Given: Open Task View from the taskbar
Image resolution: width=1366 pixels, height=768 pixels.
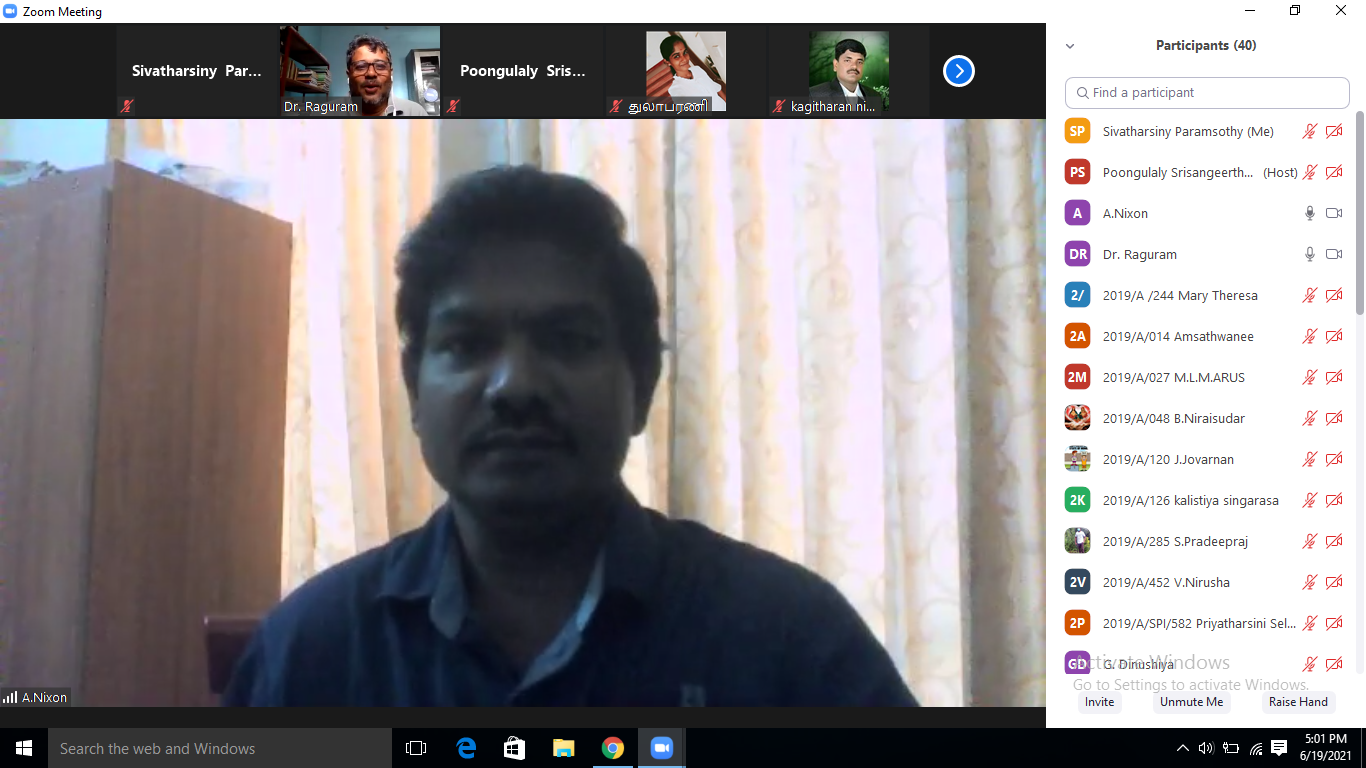Looking at the screenshot, I should [x=416, y=748].
